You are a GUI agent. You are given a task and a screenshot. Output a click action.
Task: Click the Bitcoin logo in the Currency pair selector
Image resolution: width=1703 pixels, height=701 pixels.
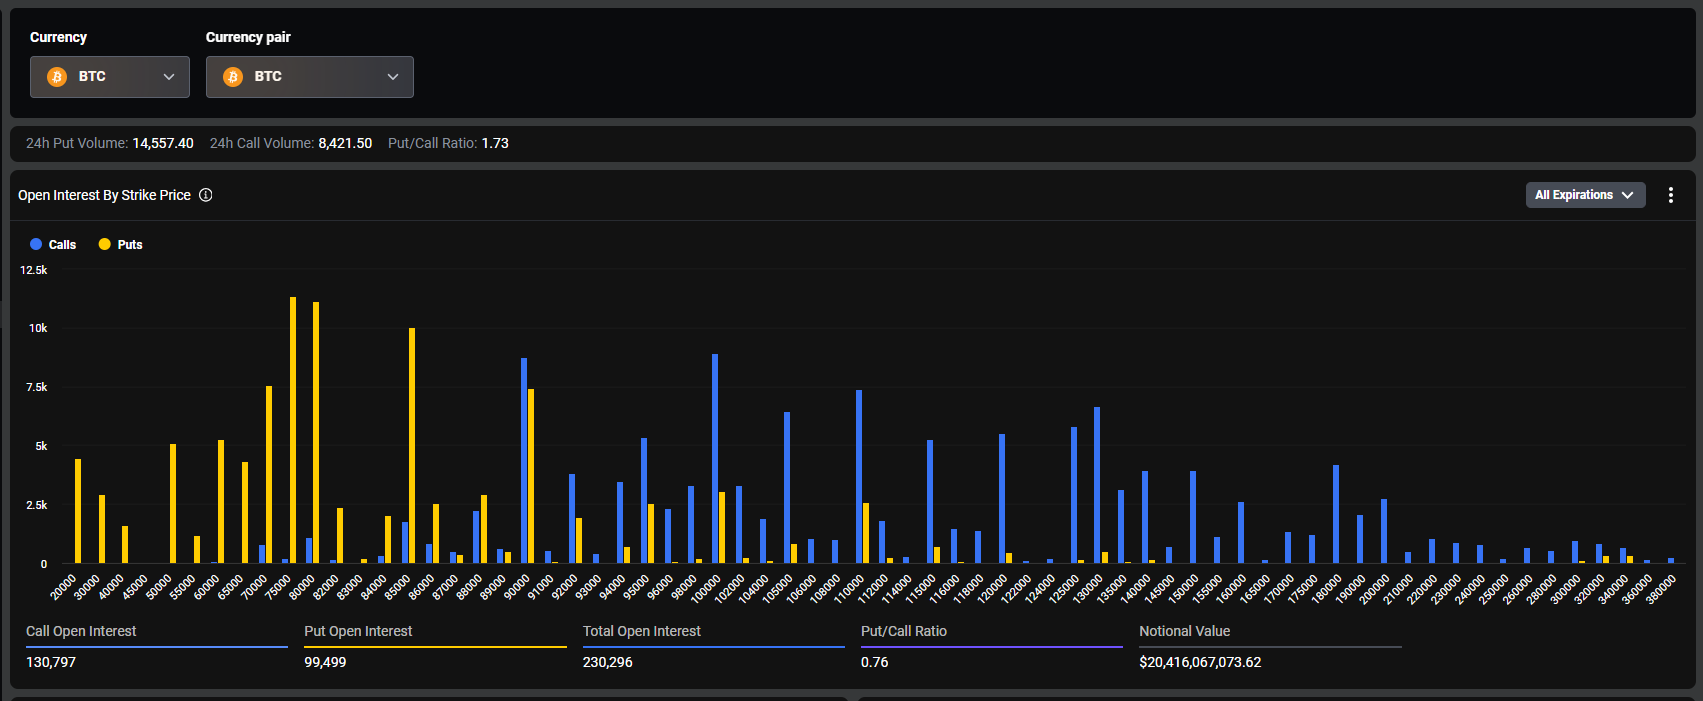(x=233, y=77)
